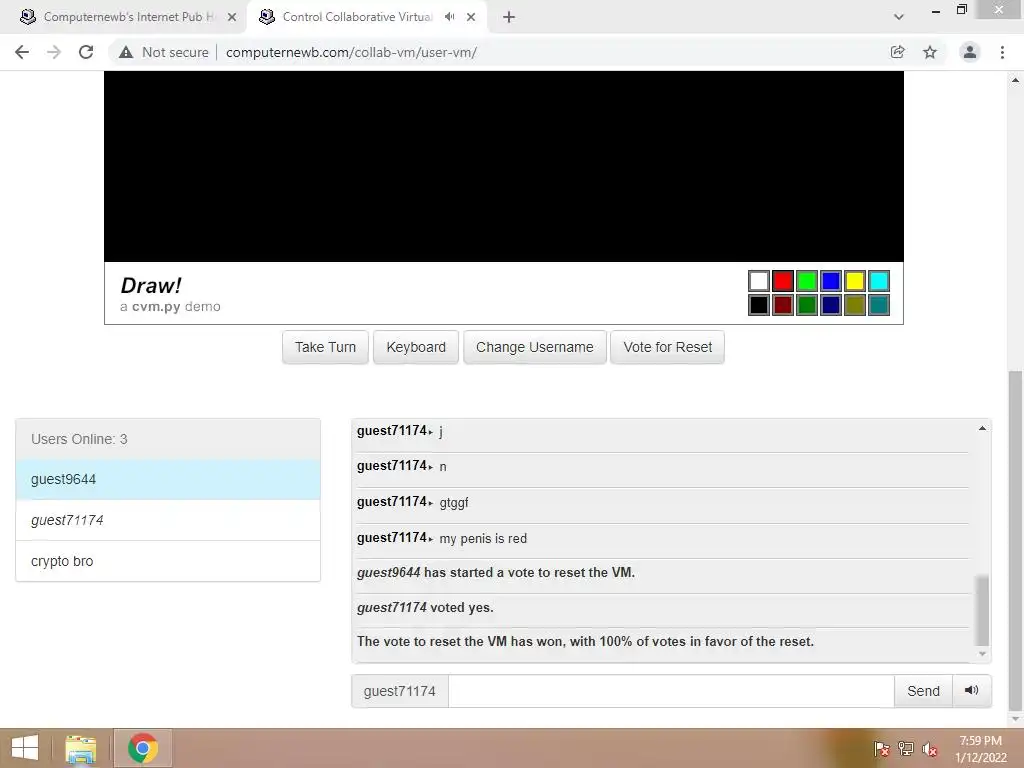Open File Explorer from the taskbar
This screenshot has height=768, width=1024.
click(x=80, y=748)
